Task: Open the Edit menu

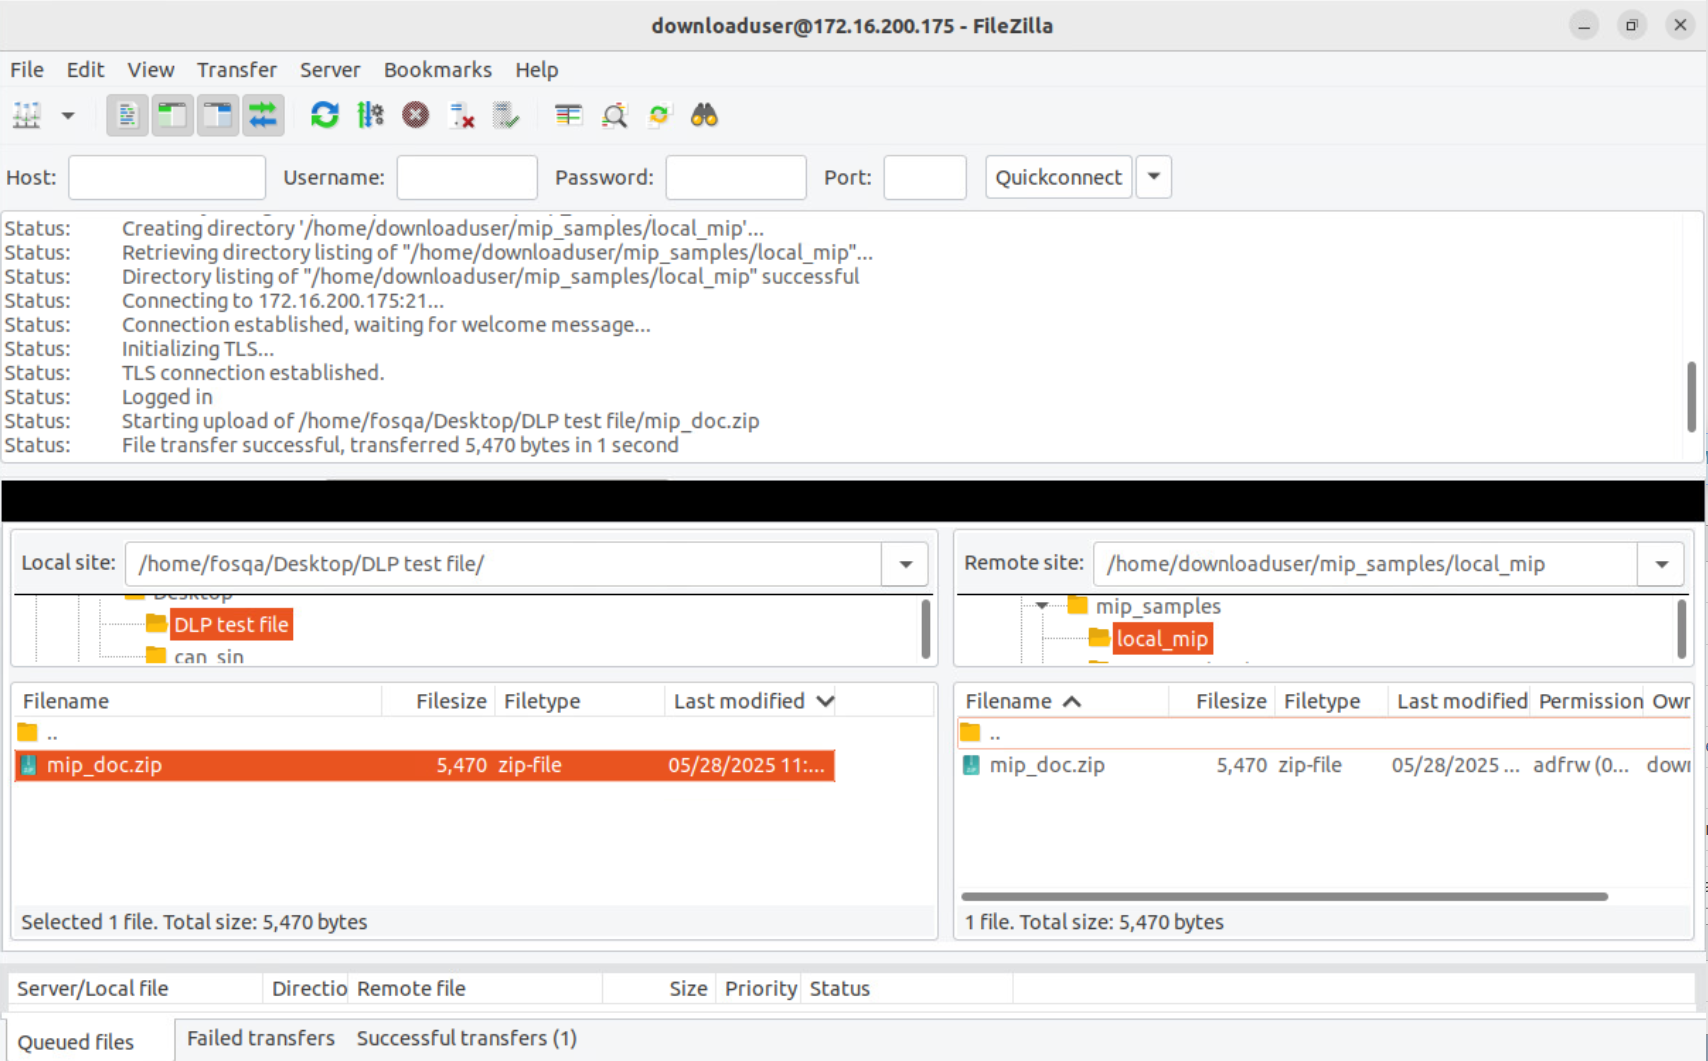Action: click(x=85, y=70)
